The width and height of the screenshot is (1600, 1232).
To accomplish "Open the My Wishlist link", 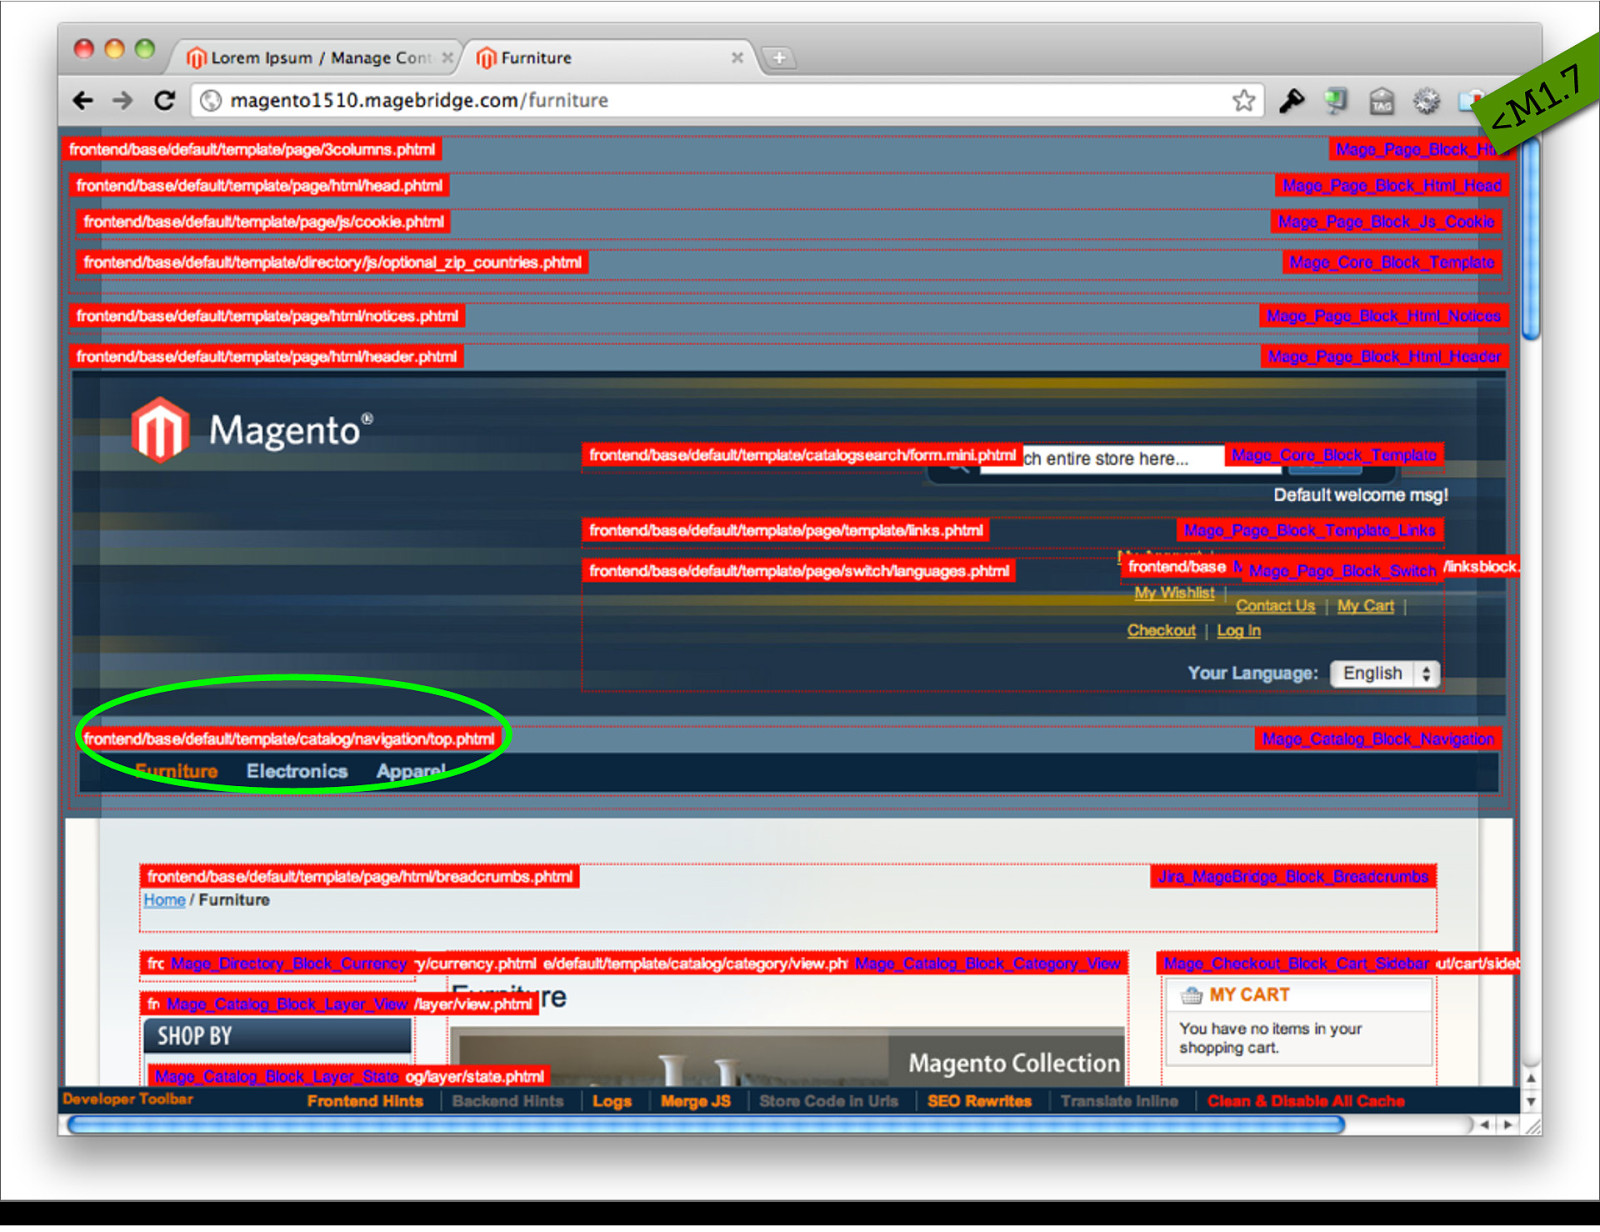I will [x=1174, y=593].
